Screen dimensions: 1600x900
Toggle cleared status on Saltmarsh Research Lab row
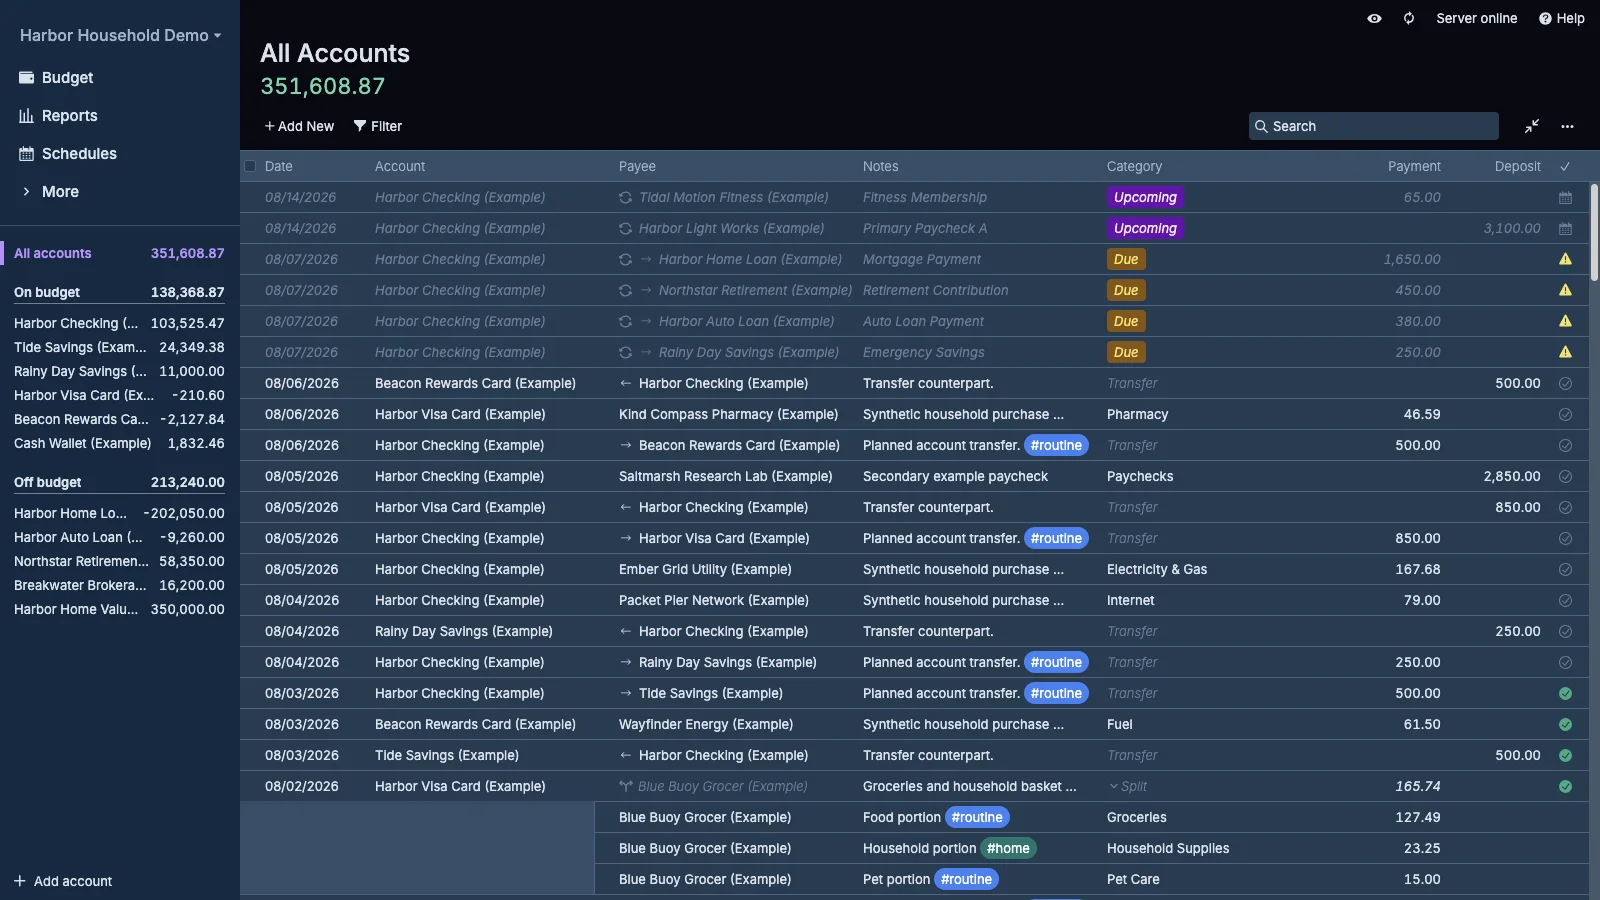pos(1565,476)
